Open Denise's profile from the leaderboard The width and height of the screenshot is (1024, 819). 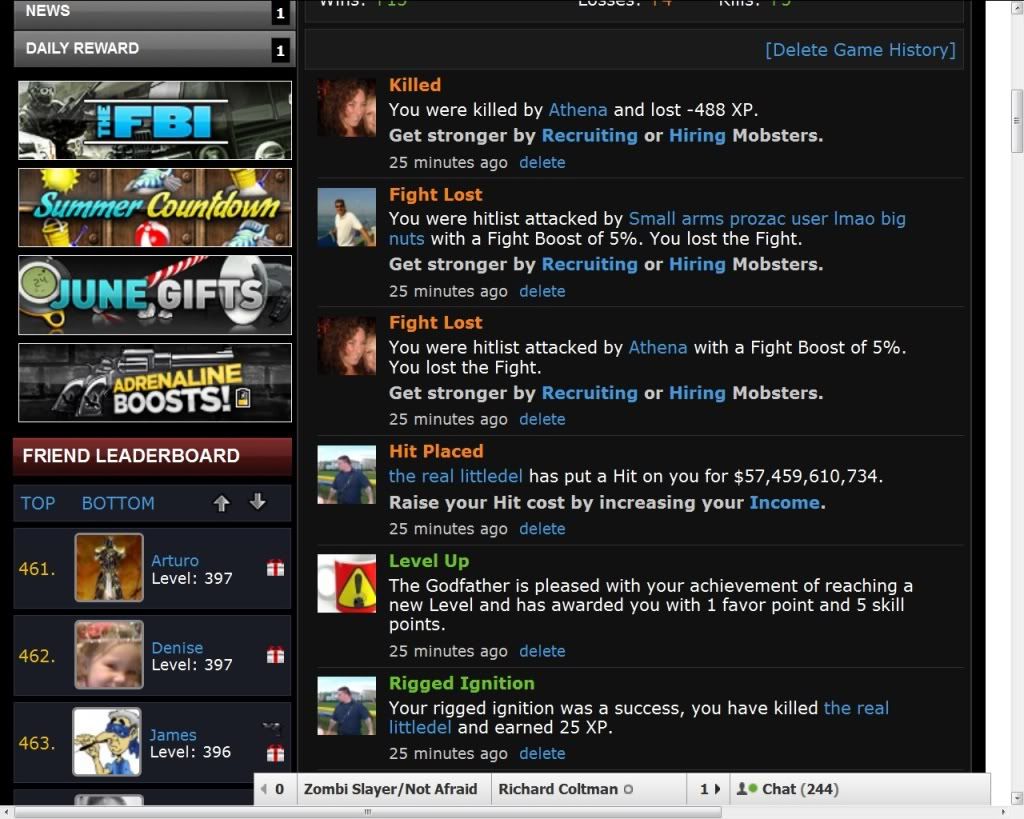tap(177, 647)
